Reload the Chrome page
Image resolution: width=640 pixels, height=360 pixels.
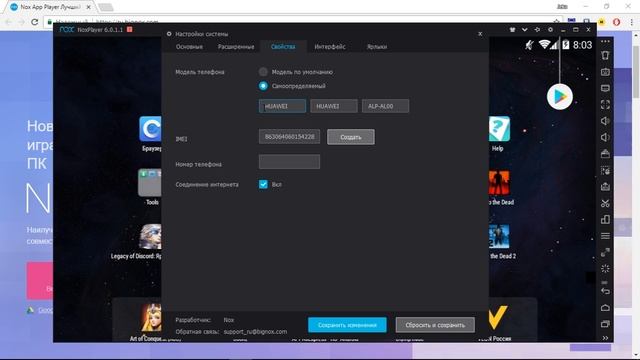[35, 22]
